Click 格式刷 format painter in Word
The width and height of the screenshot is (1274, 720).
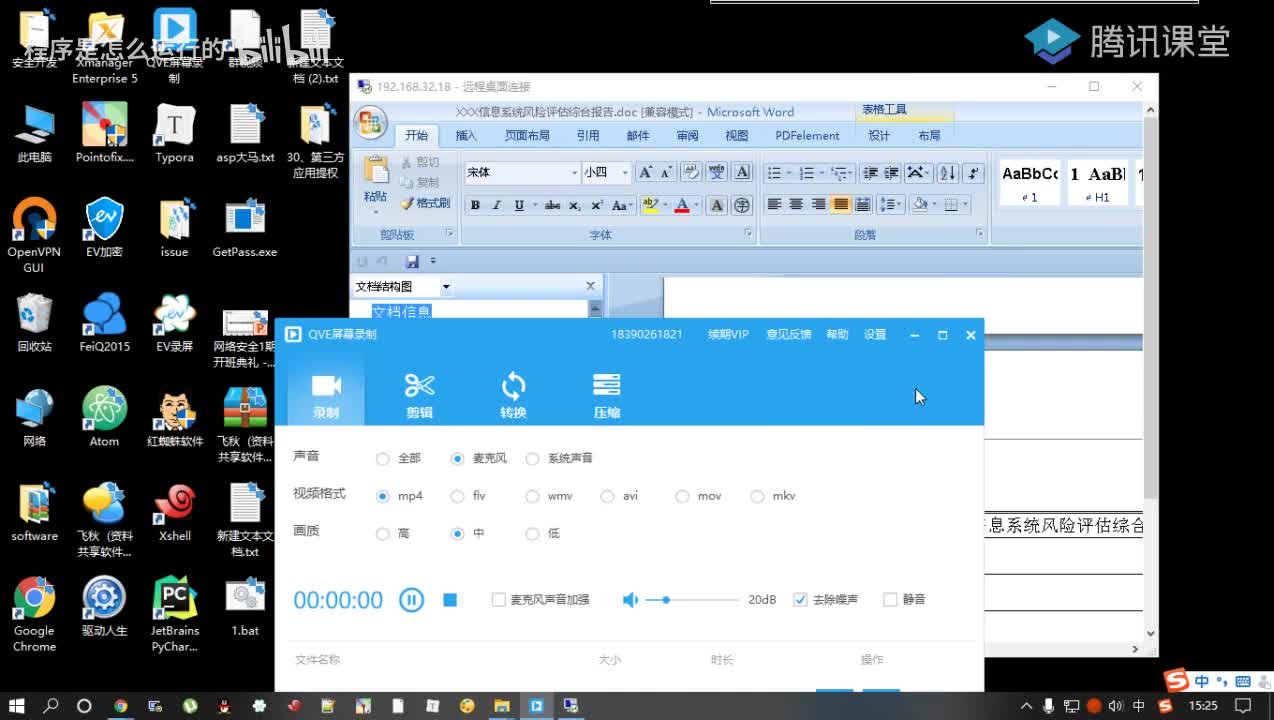pos(425,203)
